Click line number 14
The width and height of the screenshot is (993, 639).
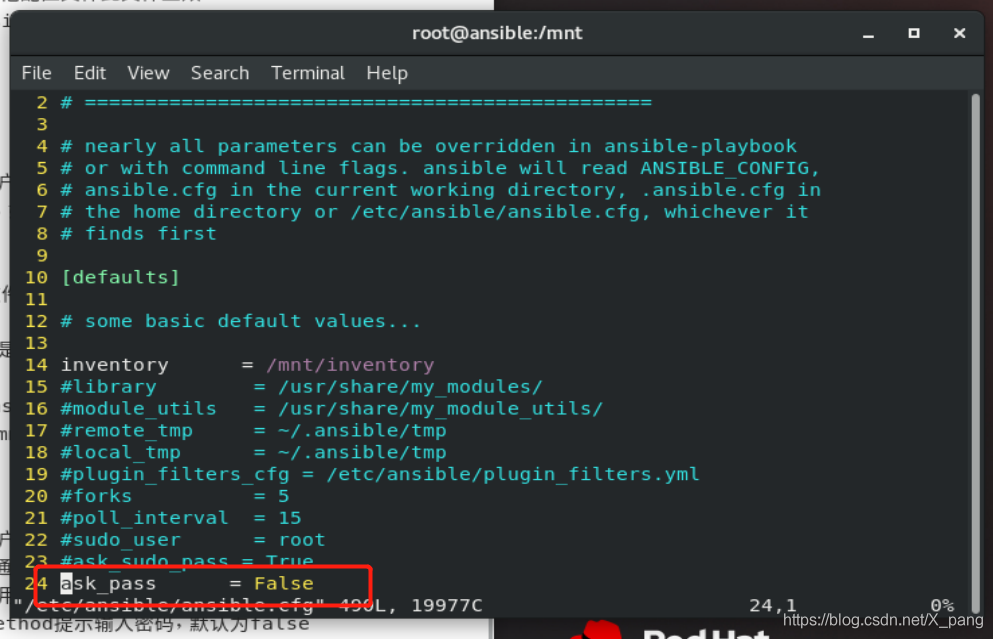[36, 365]
